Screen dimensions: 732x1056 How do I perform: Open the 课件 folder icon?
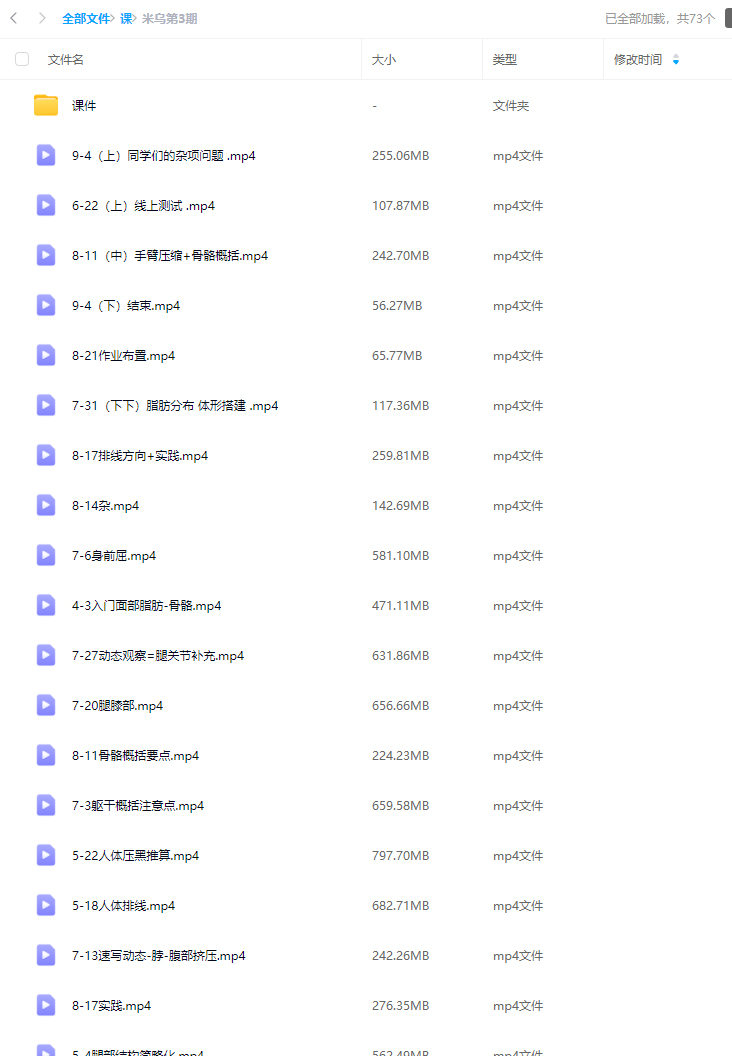coord(46,105)
